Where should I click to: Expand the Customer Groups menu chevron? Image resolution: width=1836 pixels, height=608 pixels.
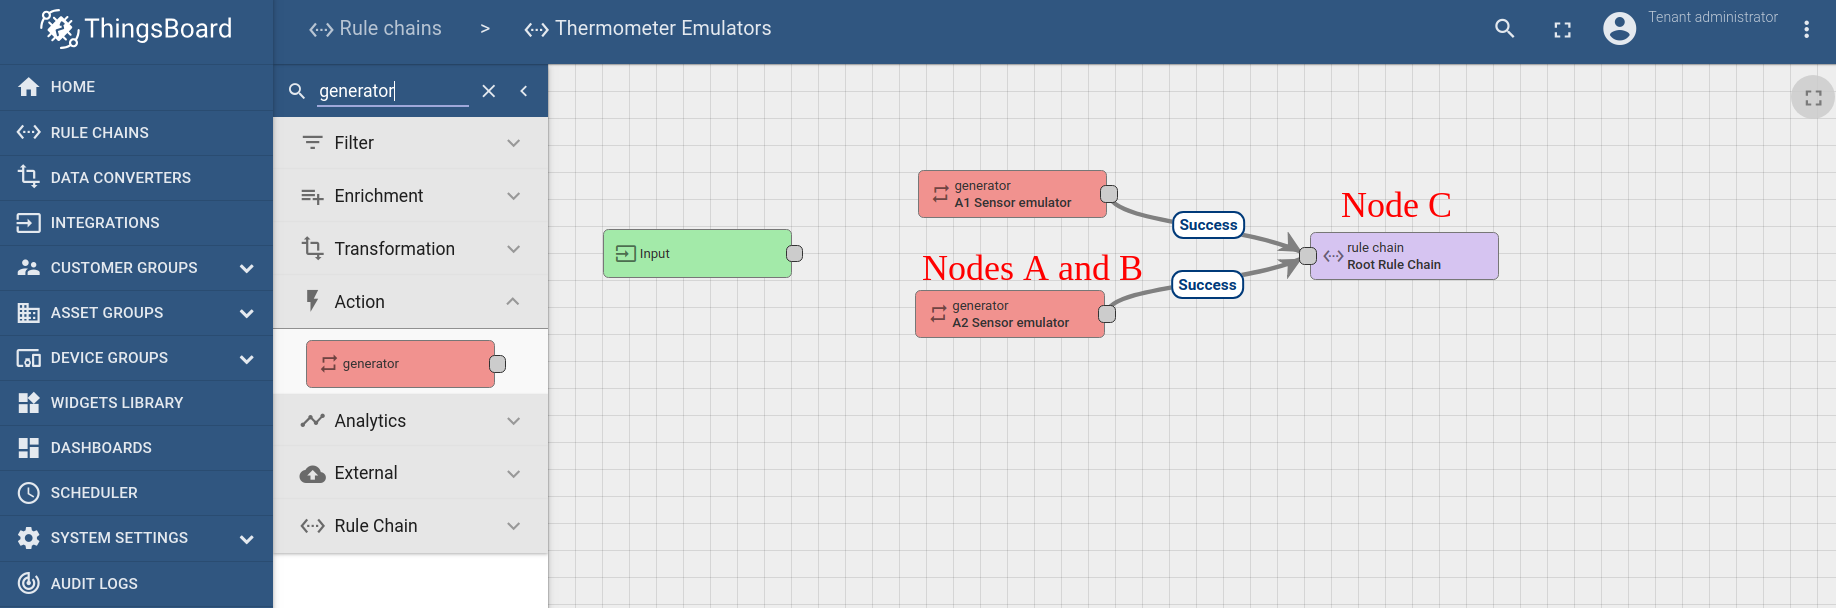247,268
